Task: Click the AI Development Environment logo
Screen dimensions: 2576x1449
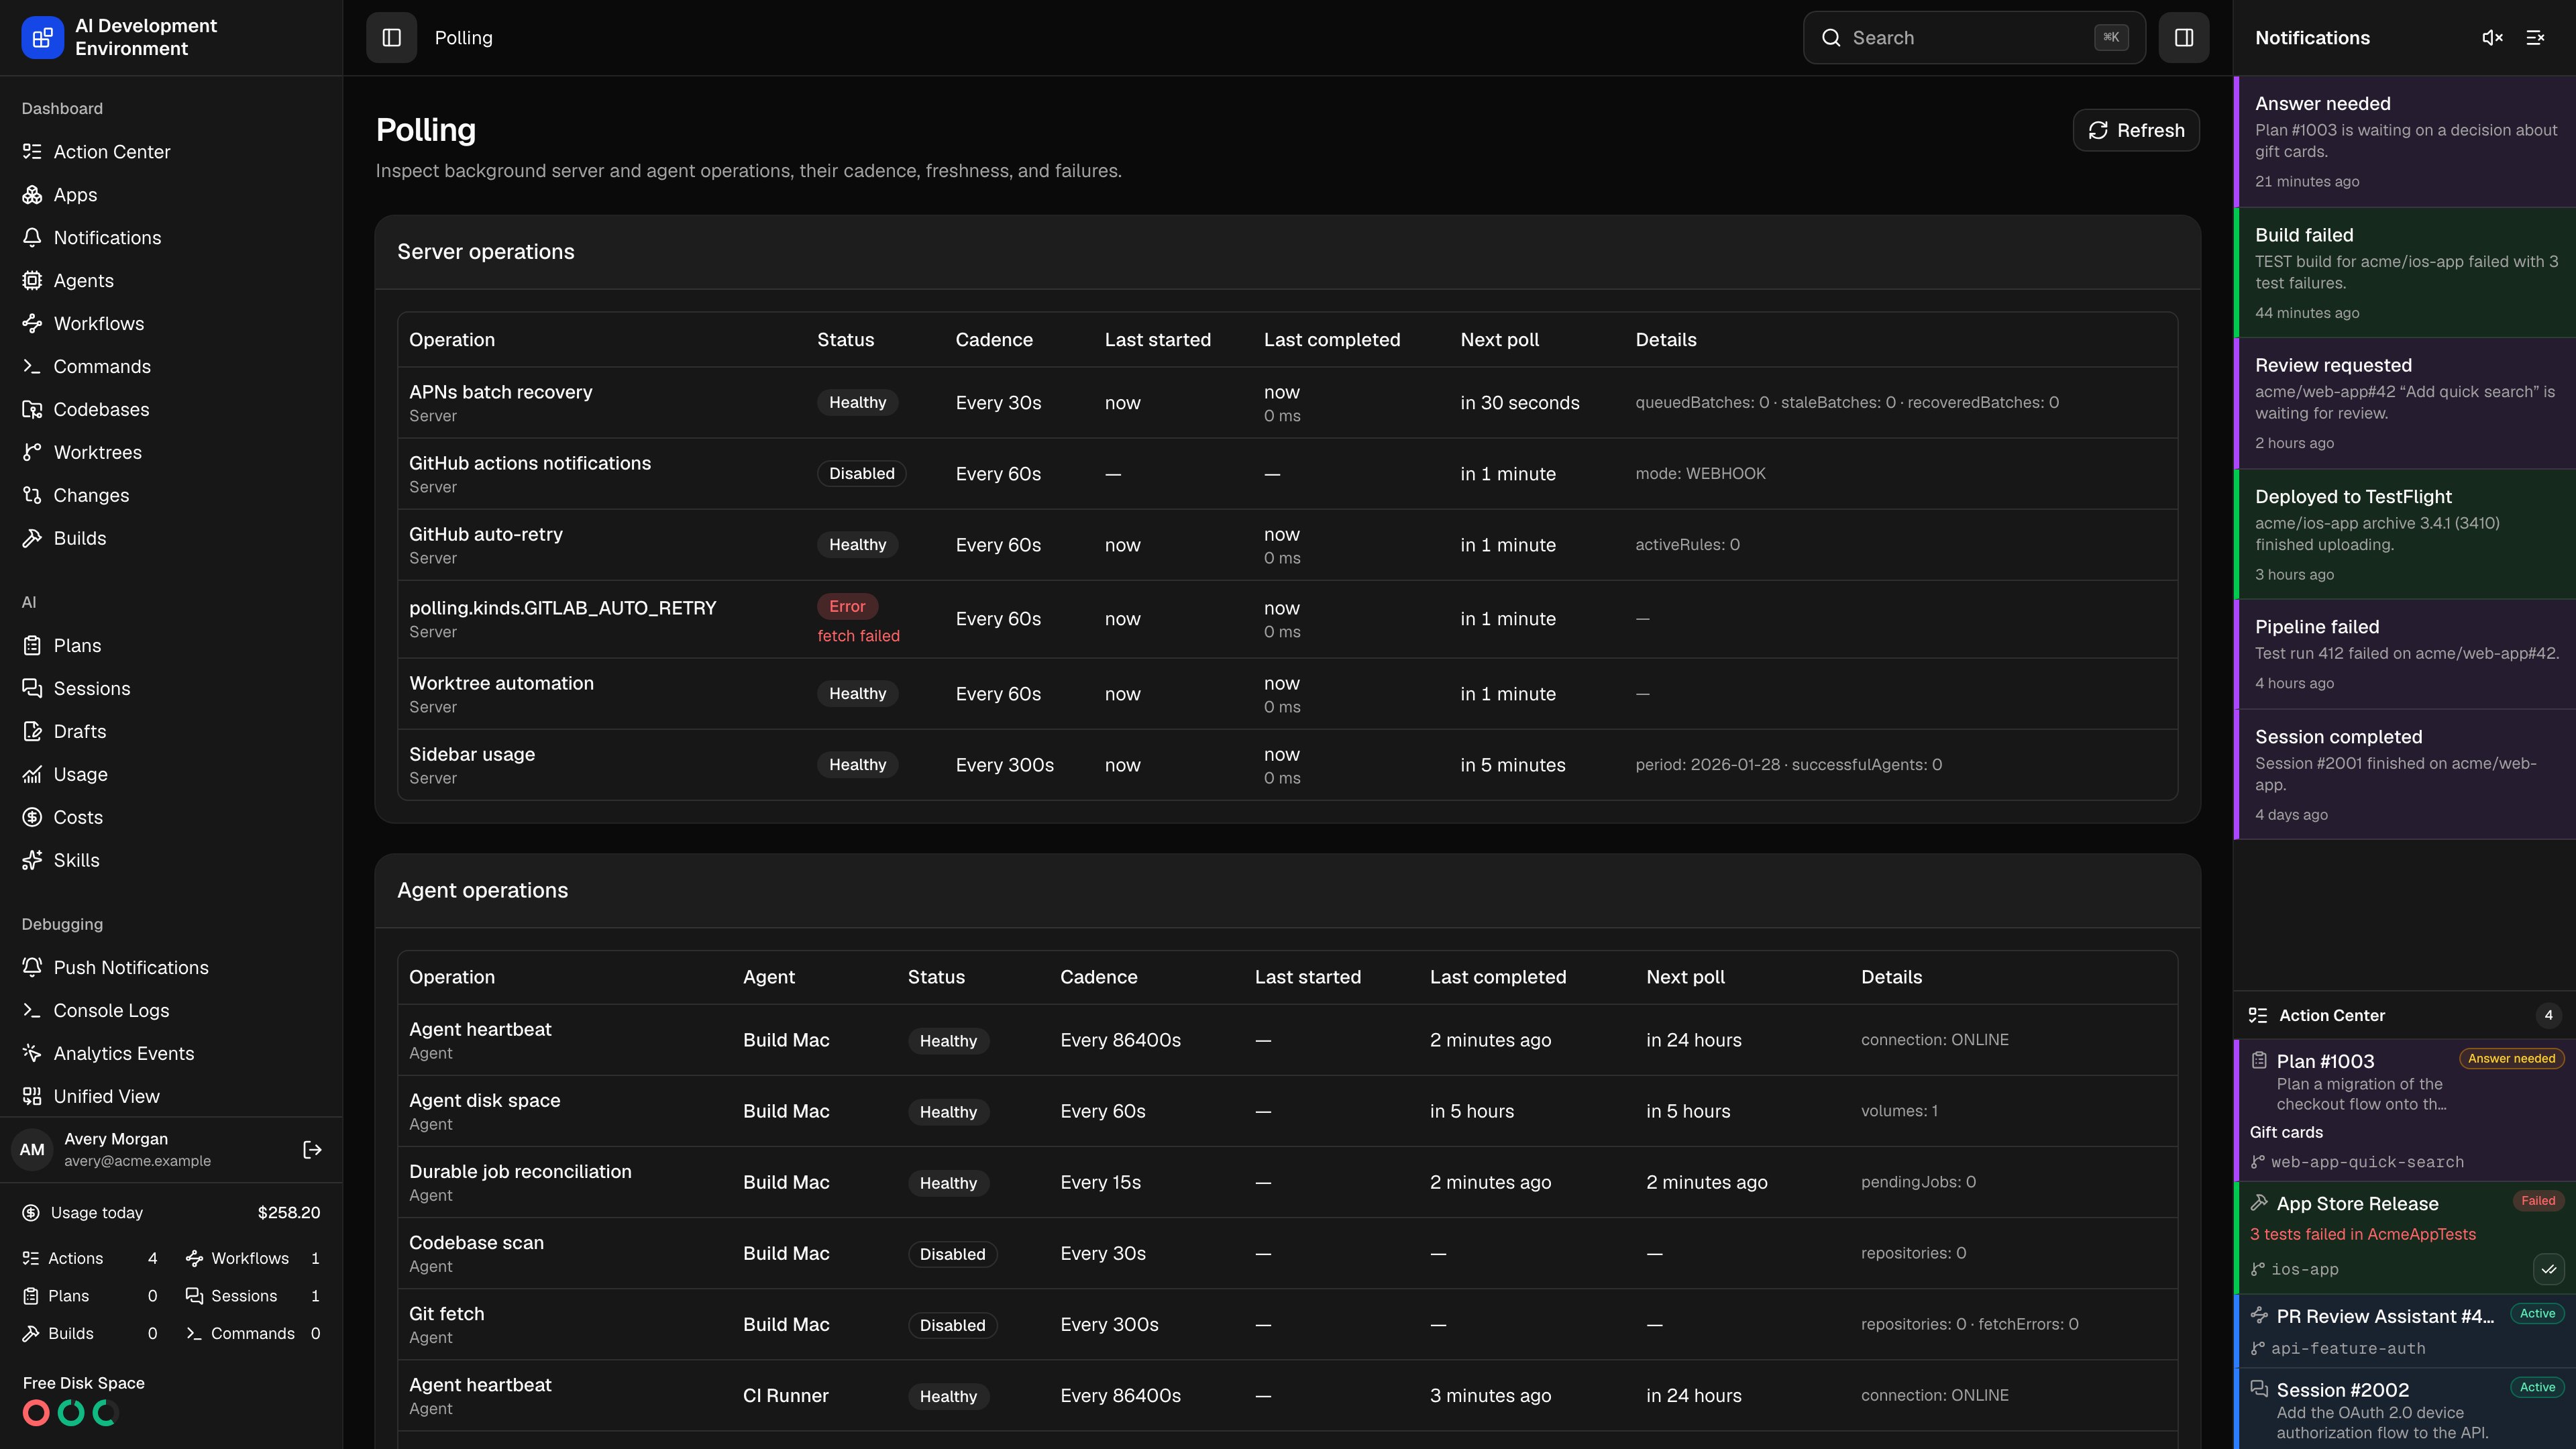Action: click(42, 37)
